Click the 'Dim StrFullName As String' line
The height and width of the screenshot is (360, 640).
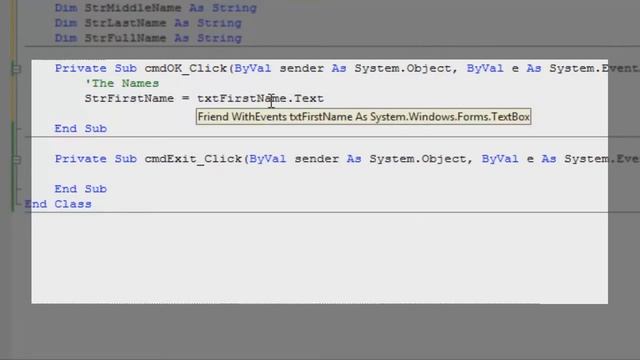[148, 38]
